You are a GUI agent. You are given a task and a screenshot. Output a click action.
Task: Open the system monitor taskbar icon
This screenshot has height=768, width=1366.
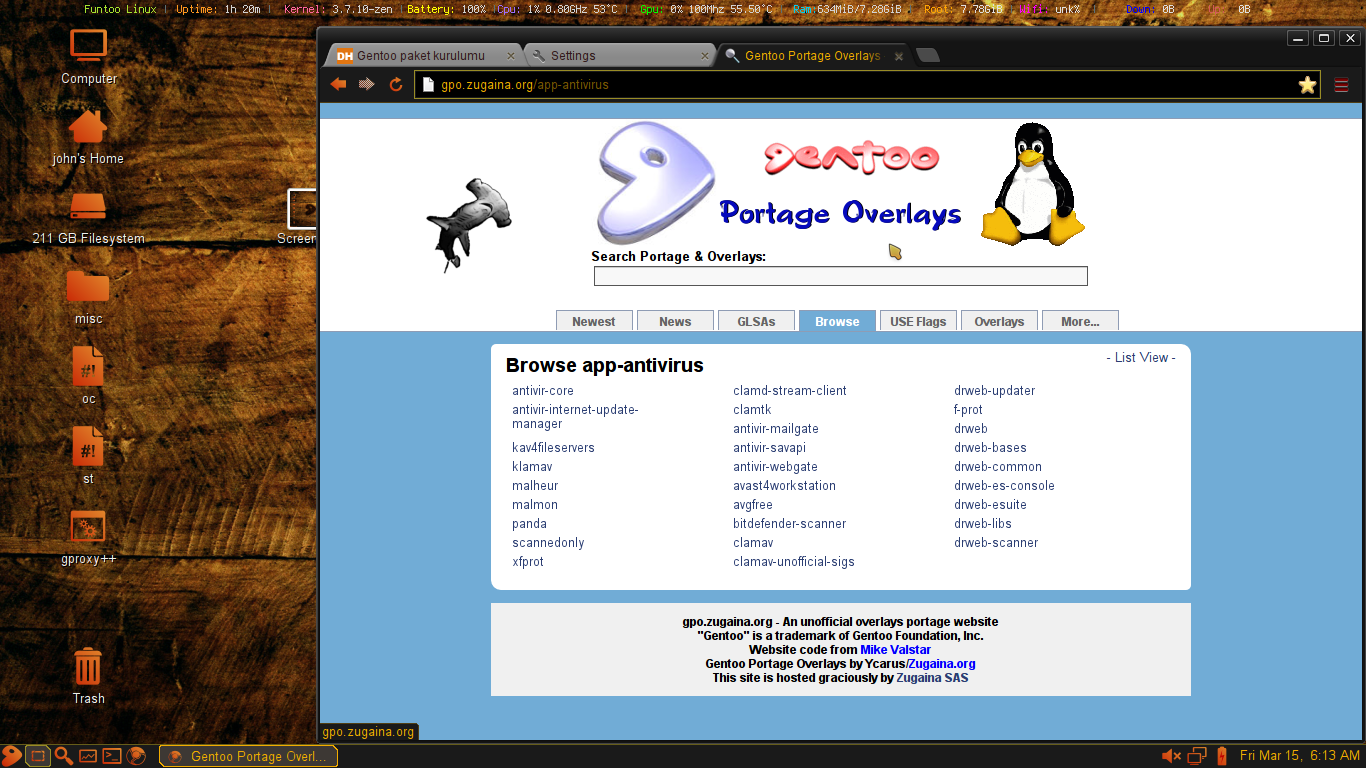pos(88,756)
